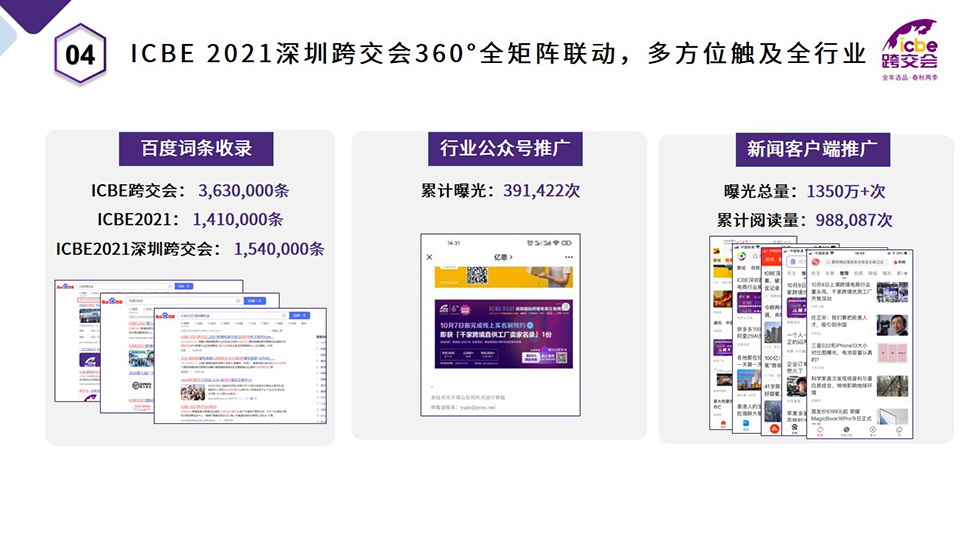
Task: Click the iPhone13 comparison news headline
Action: 841,352
